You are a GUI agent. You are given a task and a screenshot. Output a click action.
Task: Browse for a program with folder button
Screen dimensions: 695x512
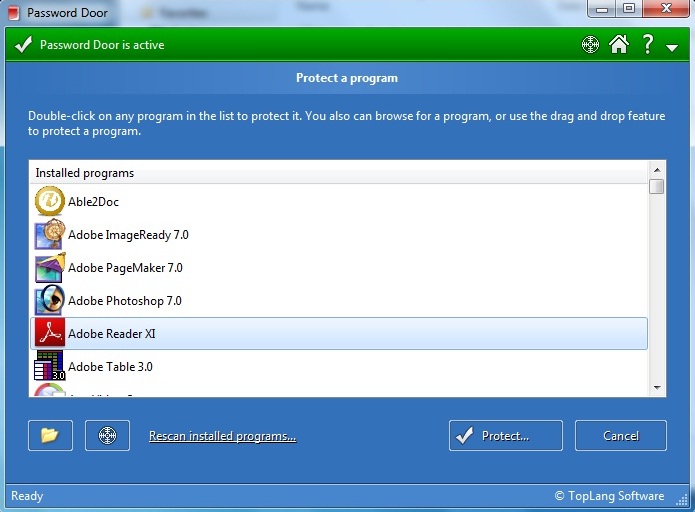tap(50, 435)
